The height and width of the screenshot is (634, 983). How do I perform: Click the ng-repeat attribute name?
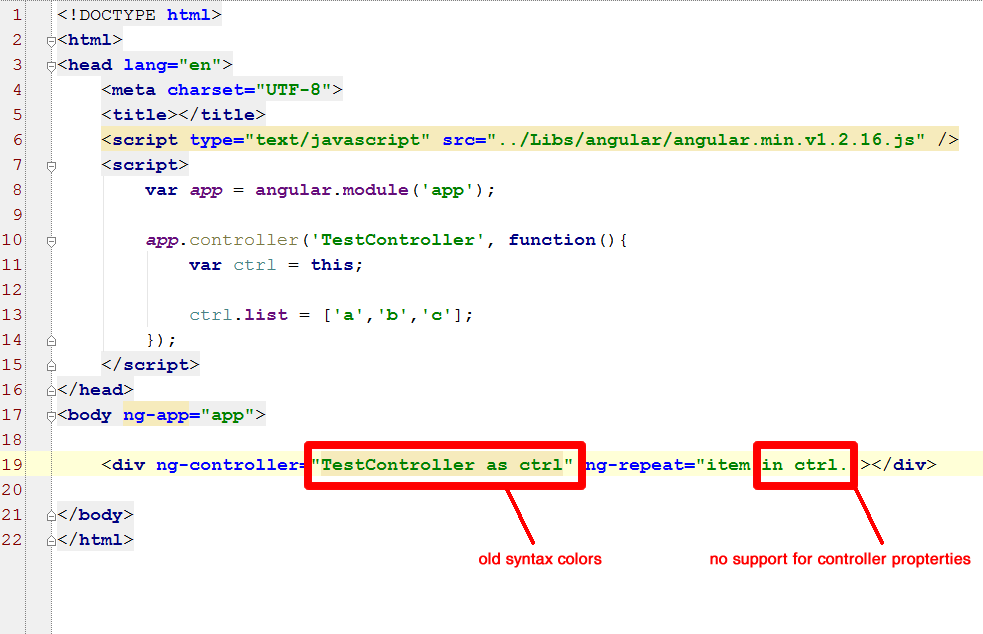click(x=634, y=465)
